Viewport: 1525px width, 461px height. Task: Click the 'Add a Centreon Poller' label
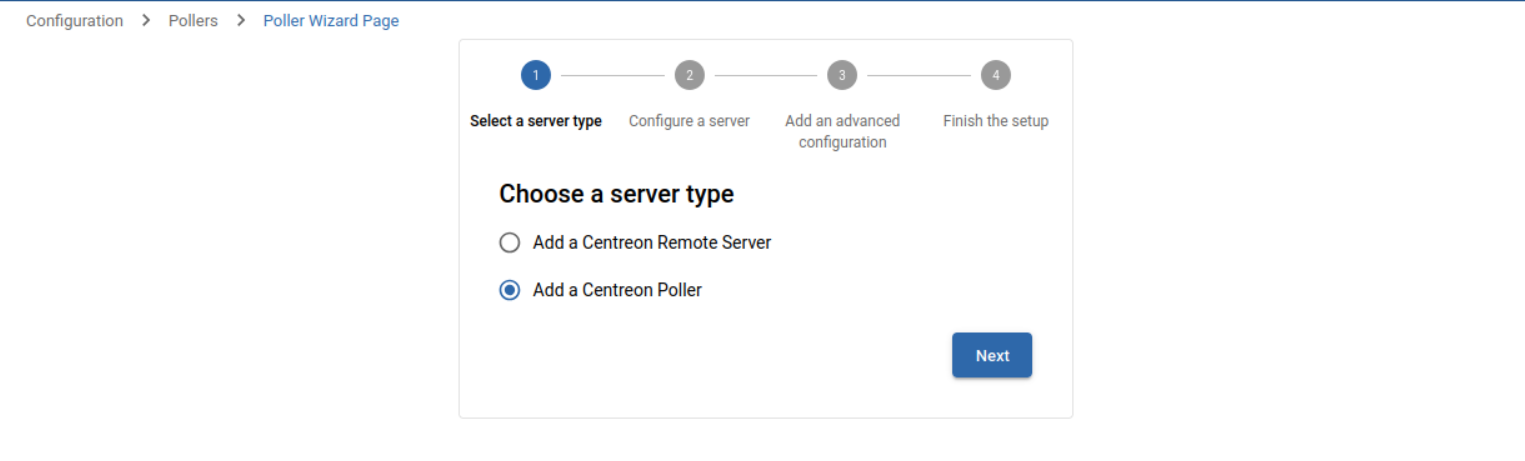(x=617, y=291)
